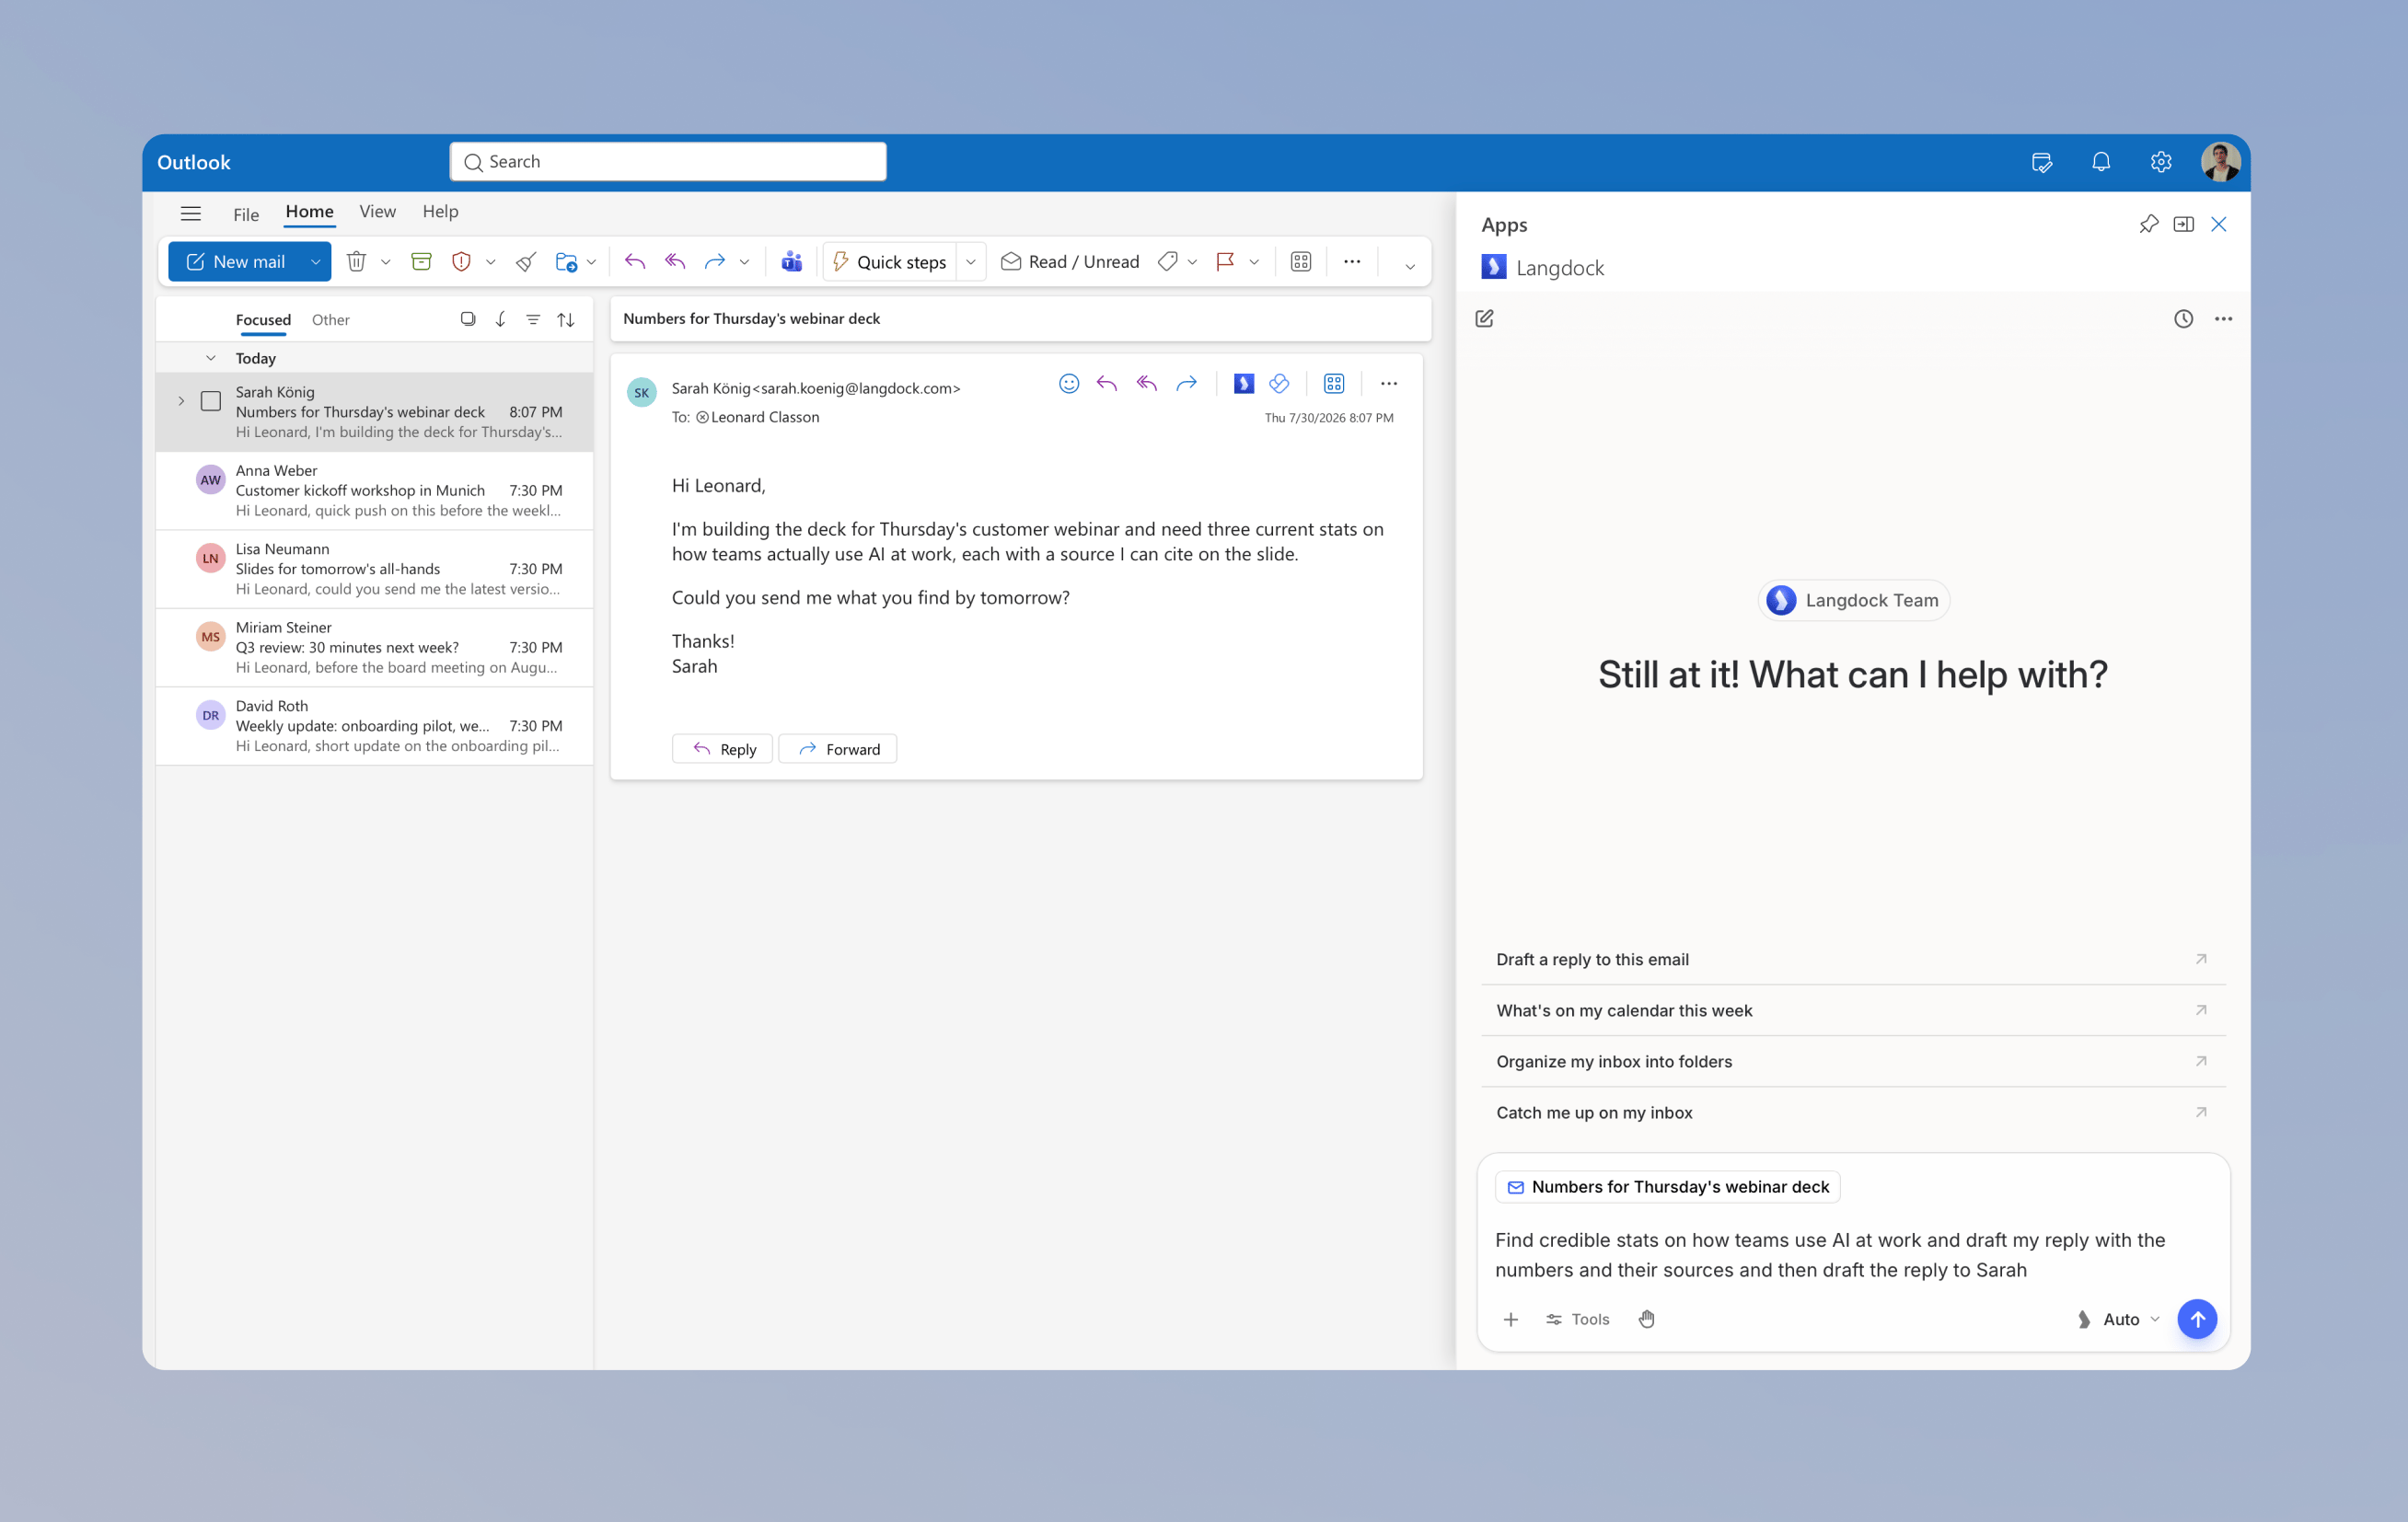The image size is (2408, 1522).
Task: Click the Reply button below the email
Action: coord(722,749)
